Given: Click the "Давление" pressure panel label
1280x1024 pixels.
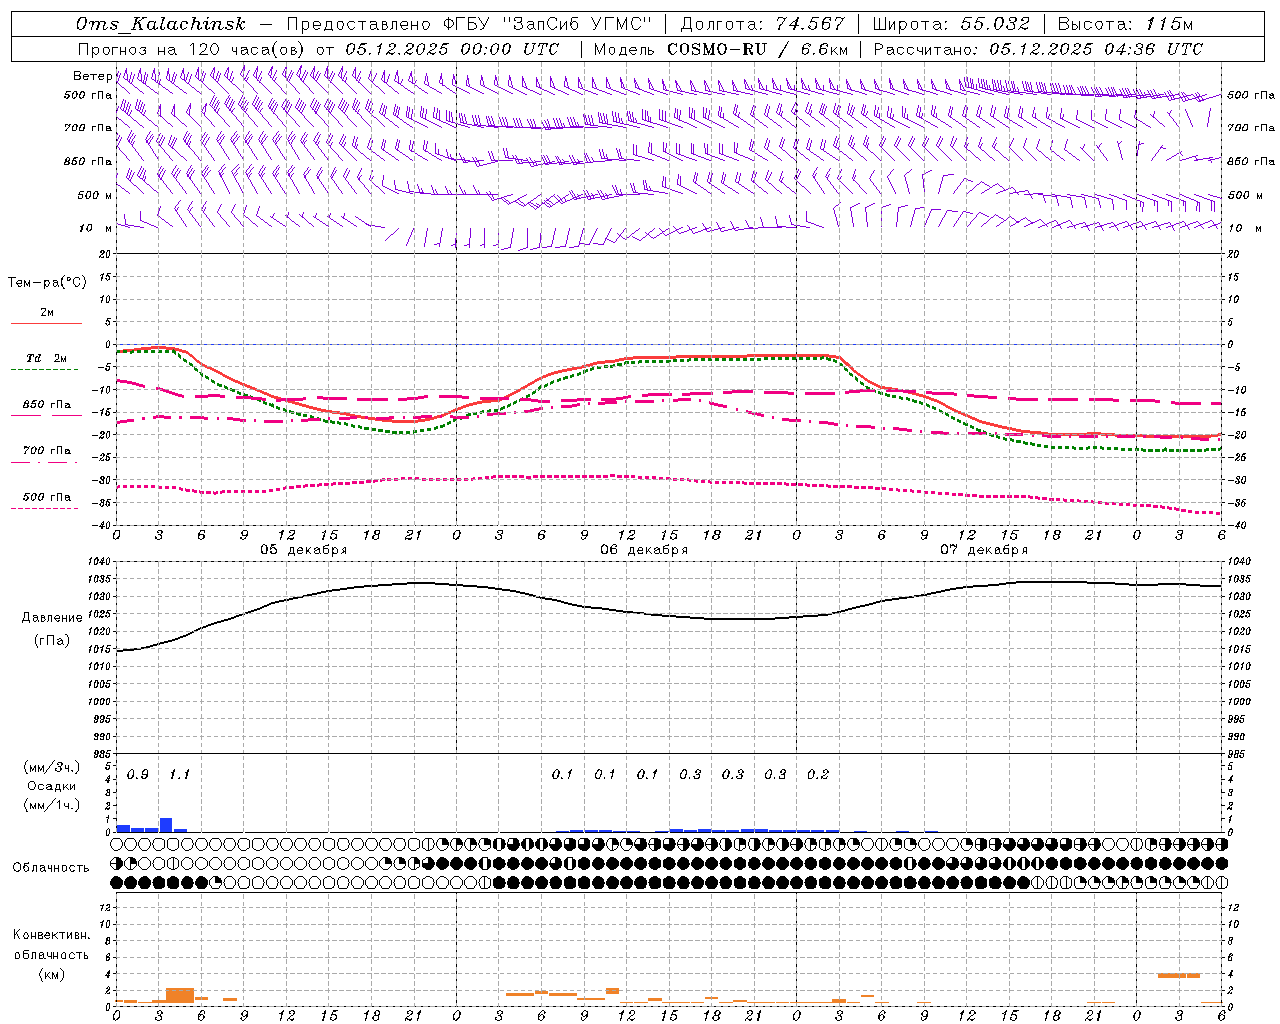Looking at the screenshot, I should [52, 618].
